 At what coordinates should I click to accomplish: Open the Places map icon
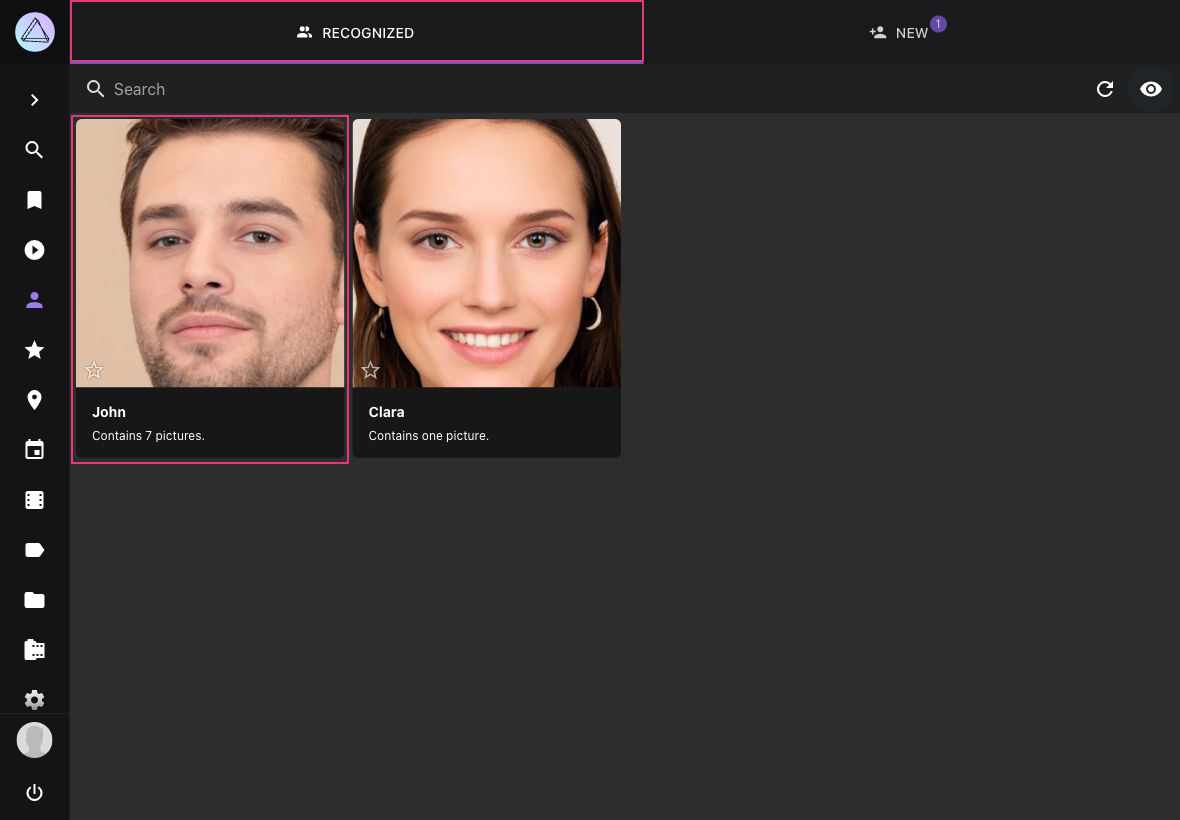coord(35,400)
